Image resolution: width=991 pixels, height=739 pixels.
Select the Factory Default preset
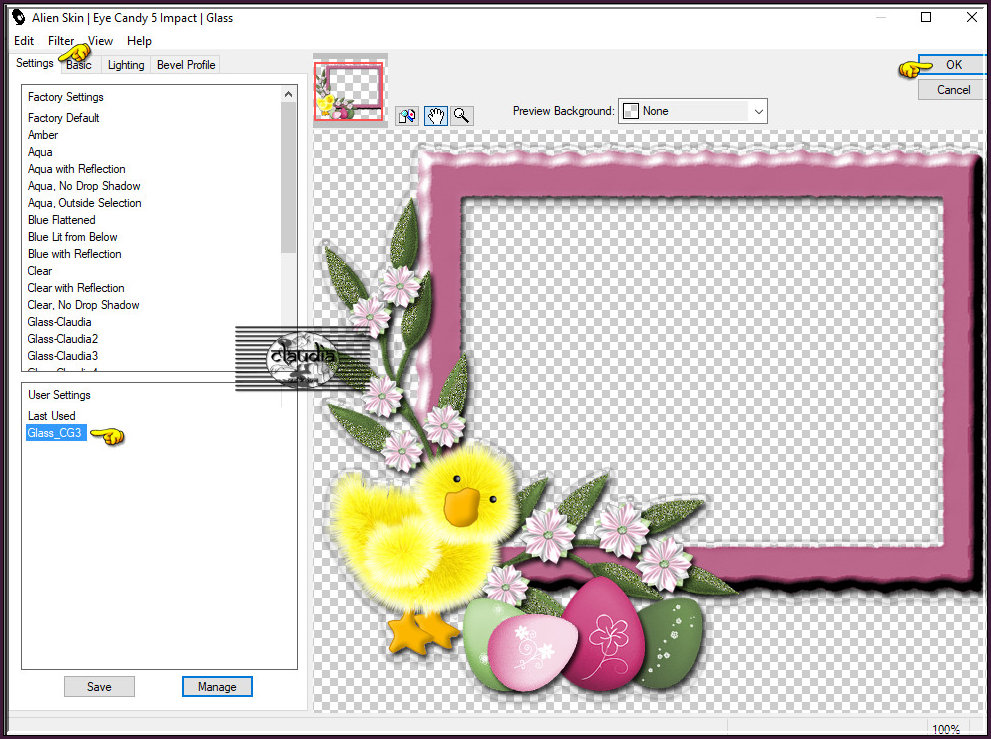(63, 118)
